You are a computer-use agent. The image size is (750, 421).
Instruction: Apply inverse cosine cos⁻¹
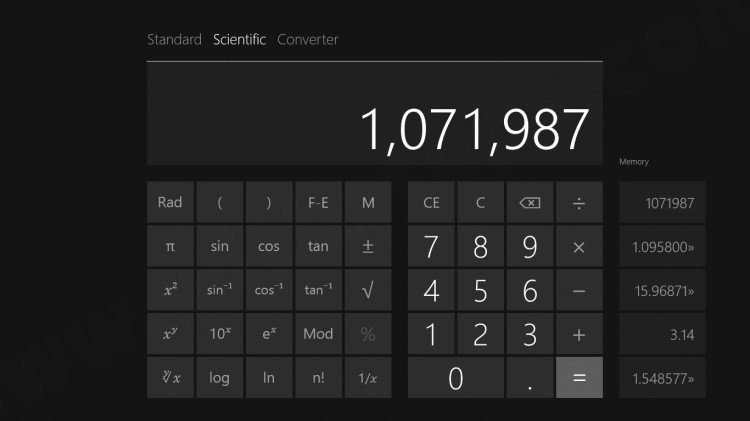(x=269, y=290)
